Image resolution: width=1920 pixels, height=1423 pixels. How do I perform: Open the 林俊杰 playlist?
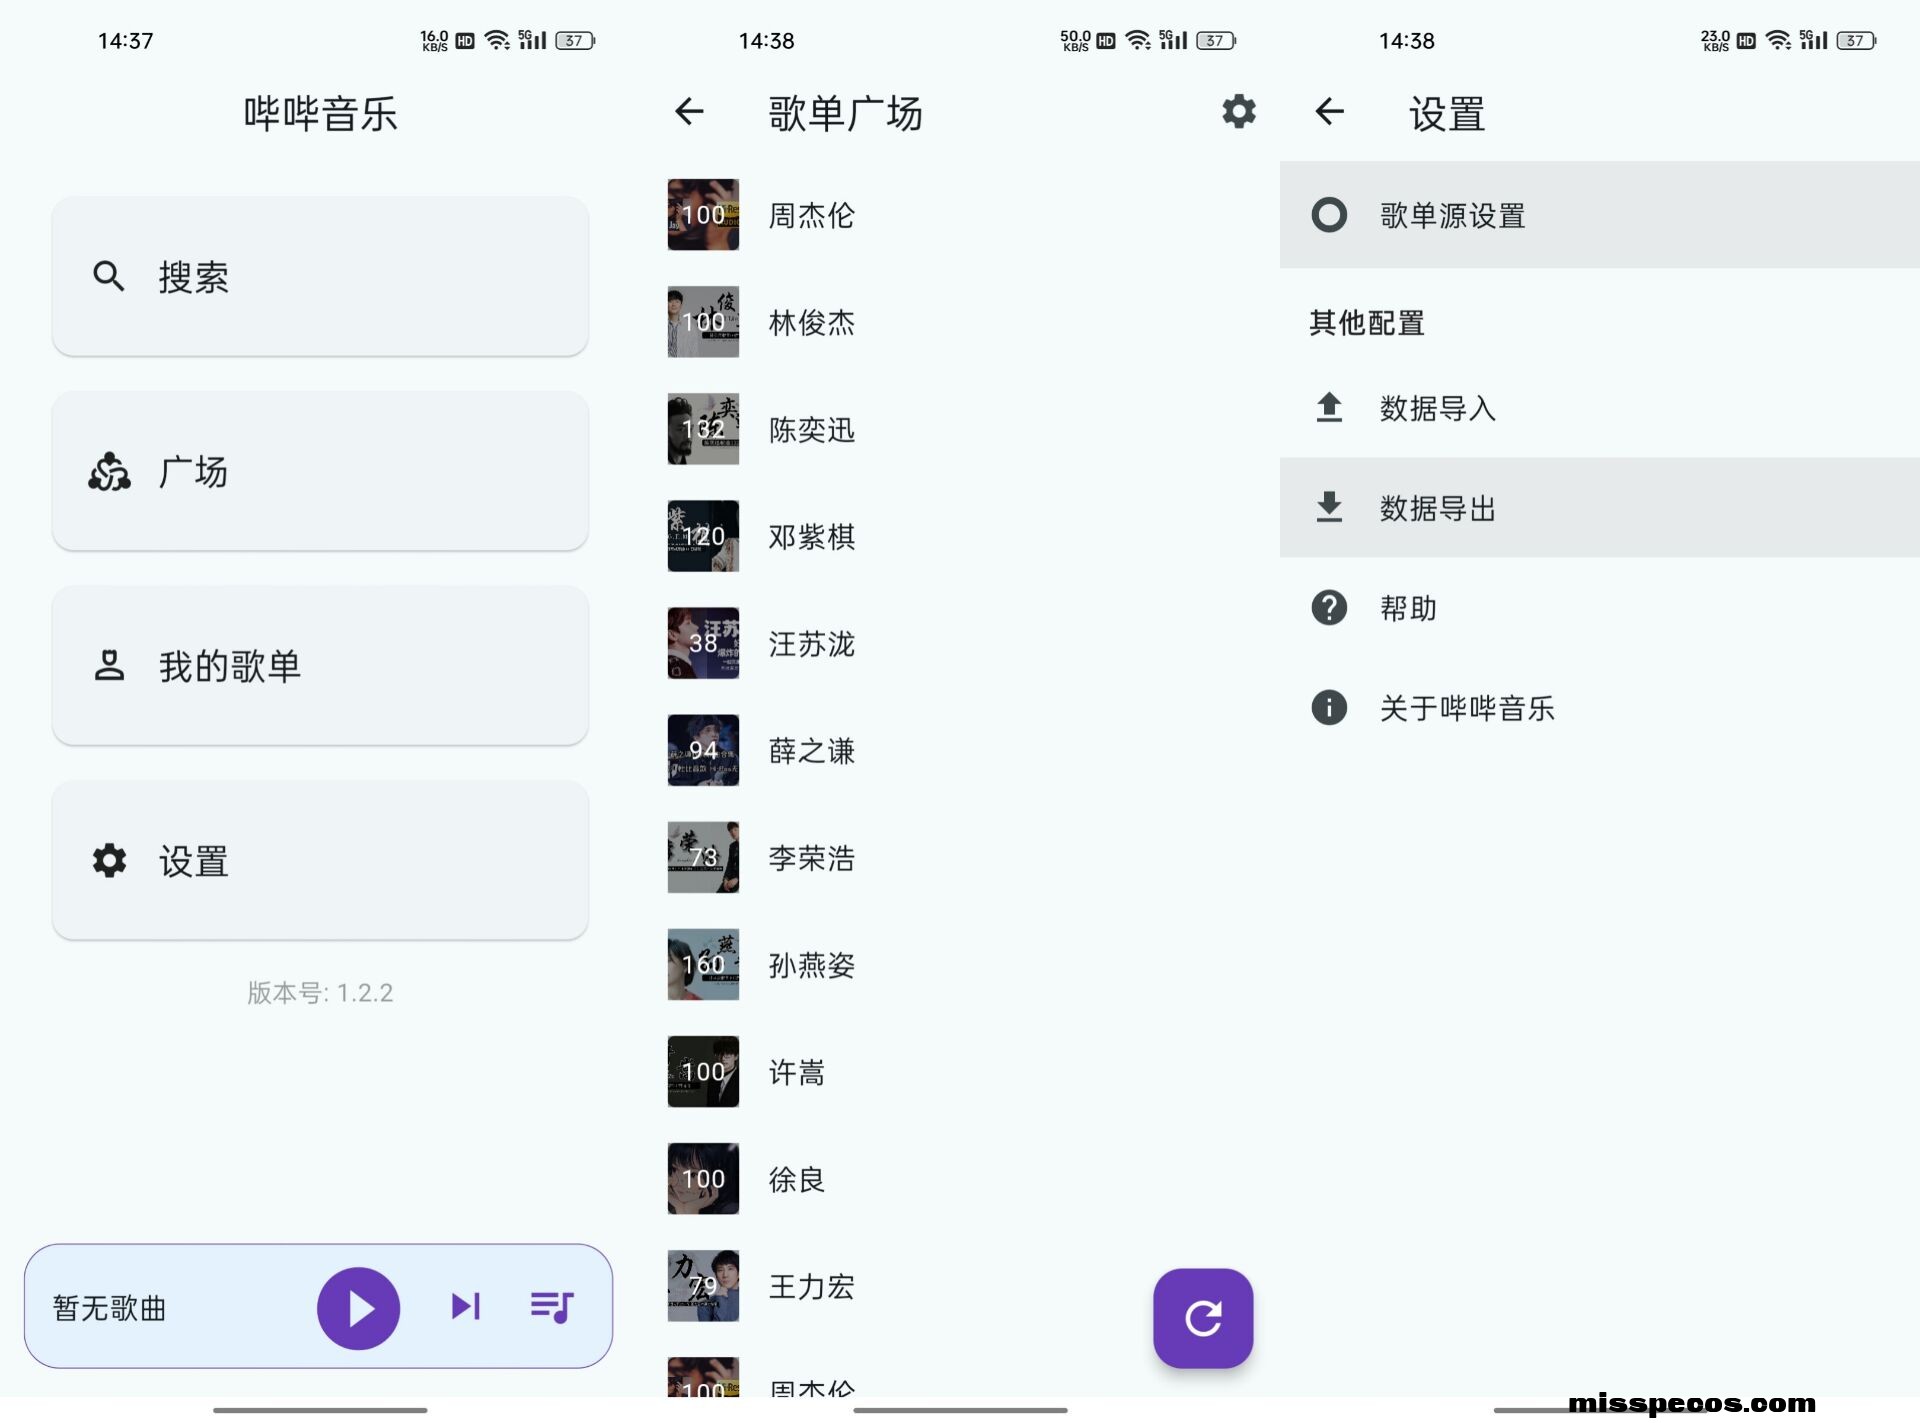click(960, 322)
